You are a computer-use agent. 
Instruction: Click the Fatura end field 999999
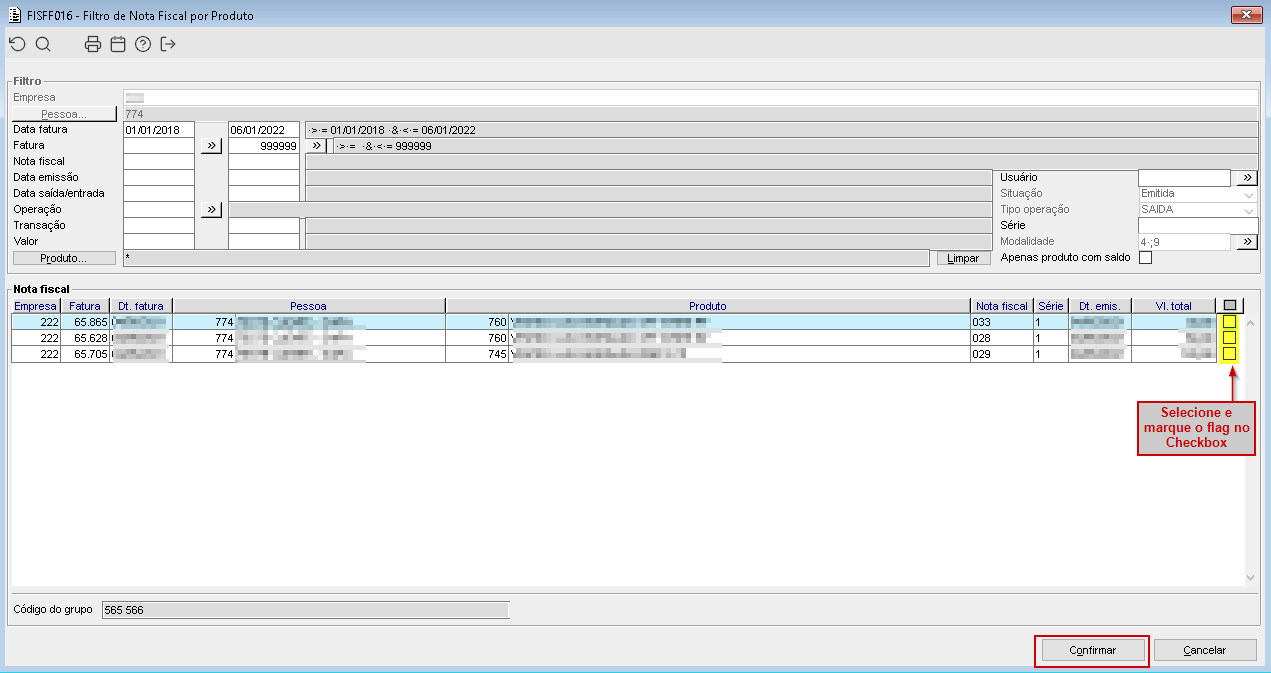click(x=264, y=145)
